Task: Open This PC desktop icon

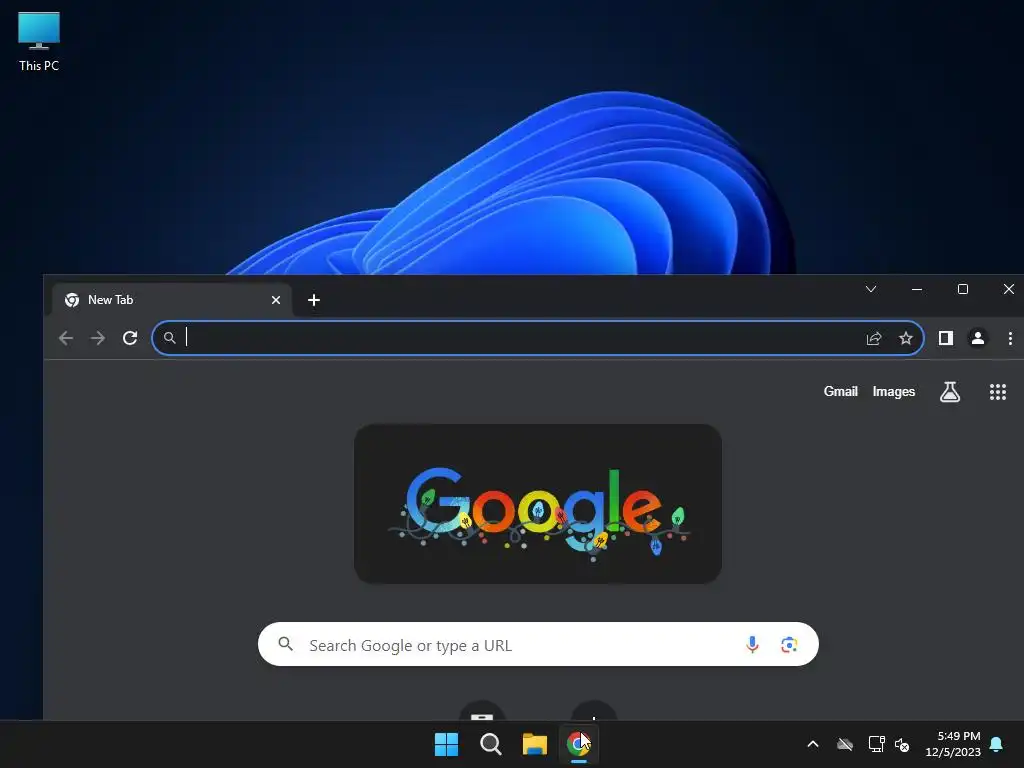Action: 39,42
